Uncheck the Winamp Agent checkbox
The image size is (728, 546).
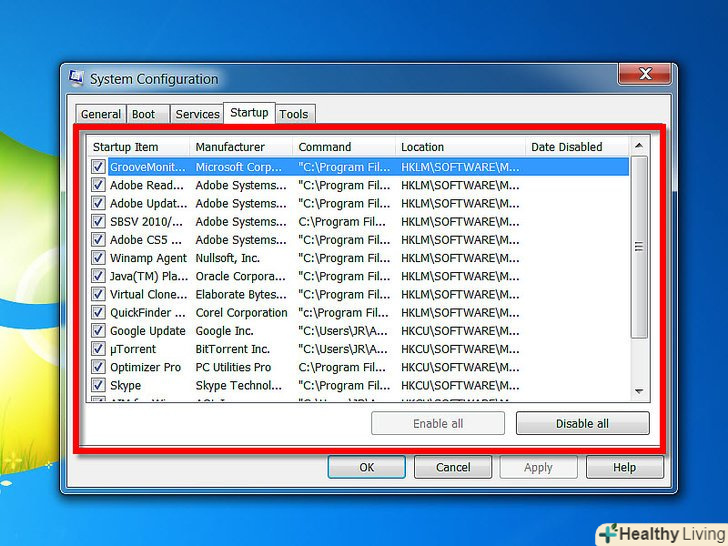[x=98, y=258]
